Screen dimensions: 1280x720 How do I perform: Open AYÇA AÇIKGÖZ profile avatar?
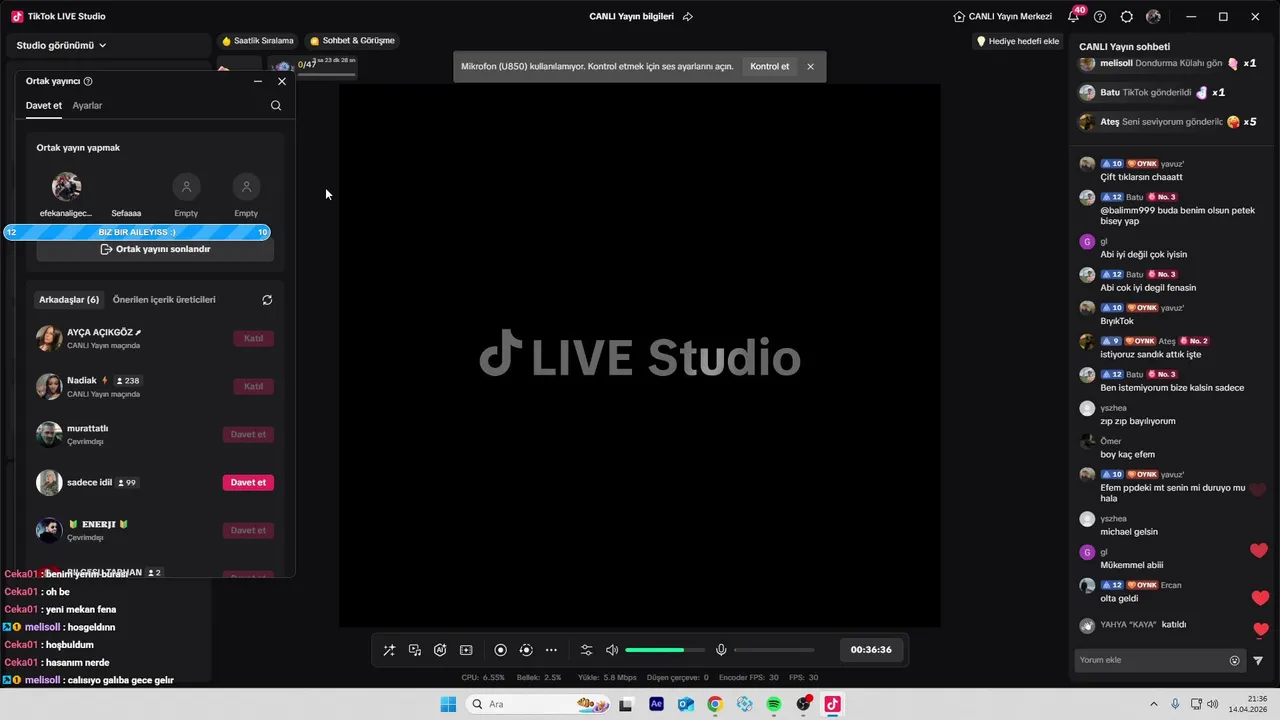[x=49, y=338]
